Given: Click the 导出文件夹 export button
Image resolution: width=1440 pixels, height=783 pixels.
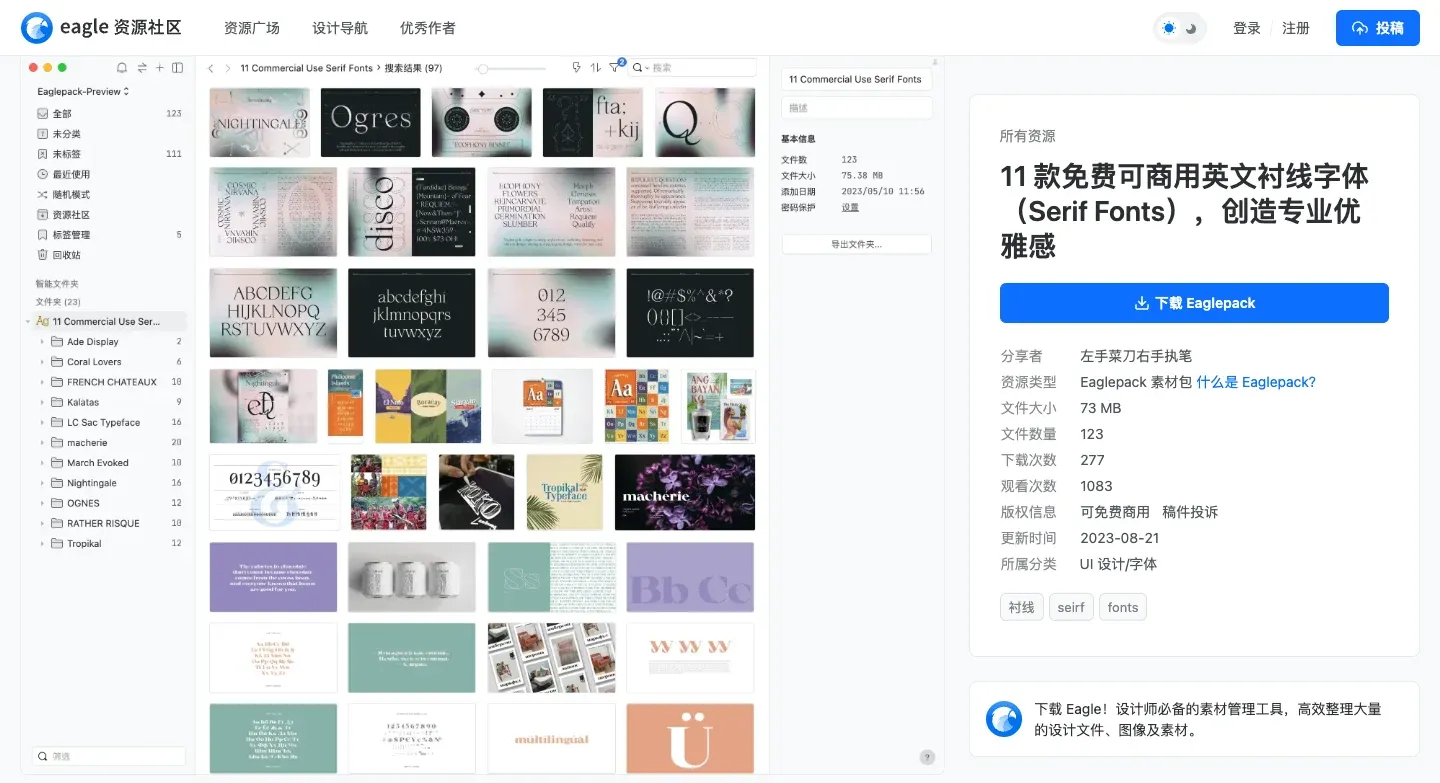Looking at the screenshot, I should click(857, 244).
